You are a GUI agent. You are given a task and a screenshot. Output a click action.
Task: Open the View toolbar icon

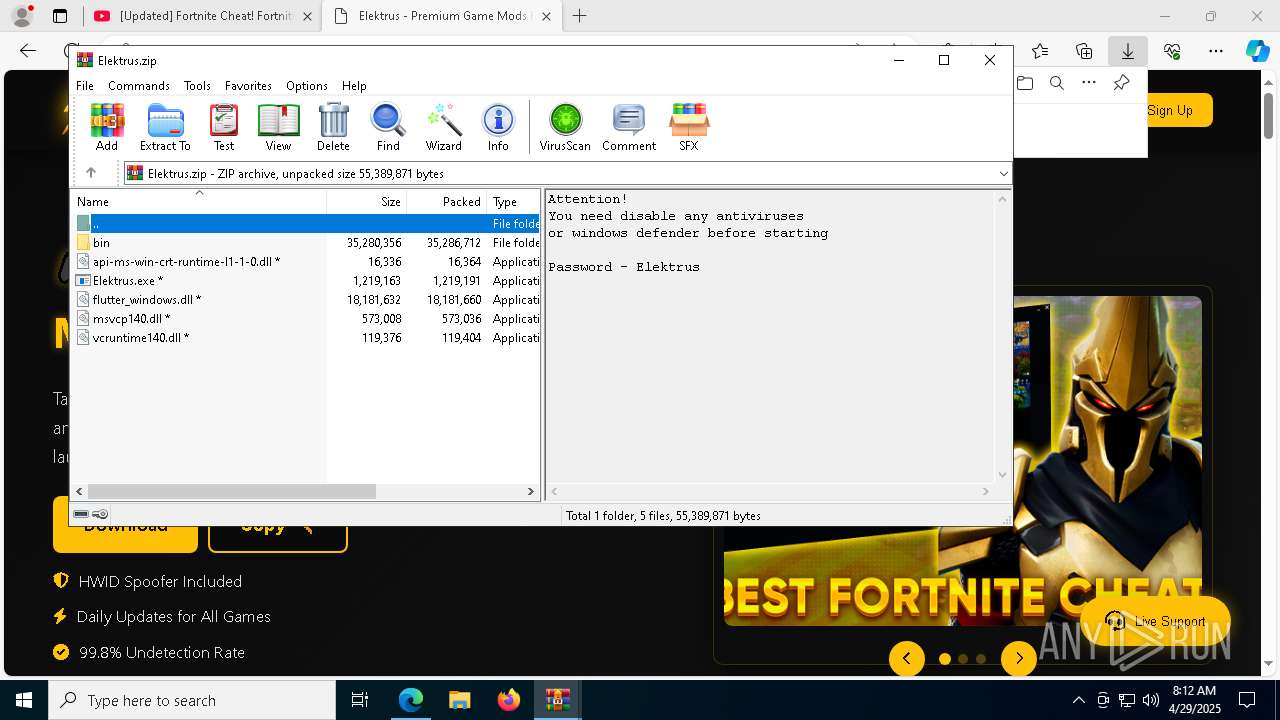point(278,127)
